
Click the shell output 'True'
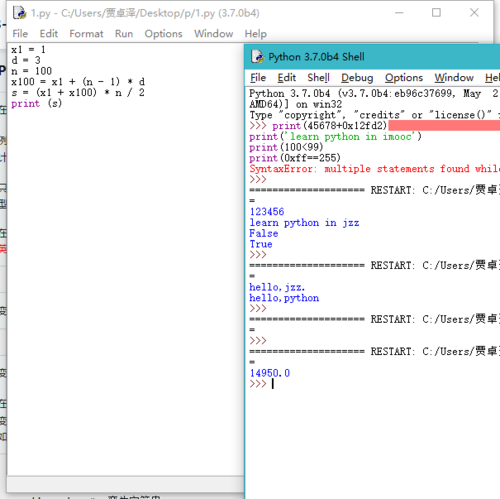point(261,244)
